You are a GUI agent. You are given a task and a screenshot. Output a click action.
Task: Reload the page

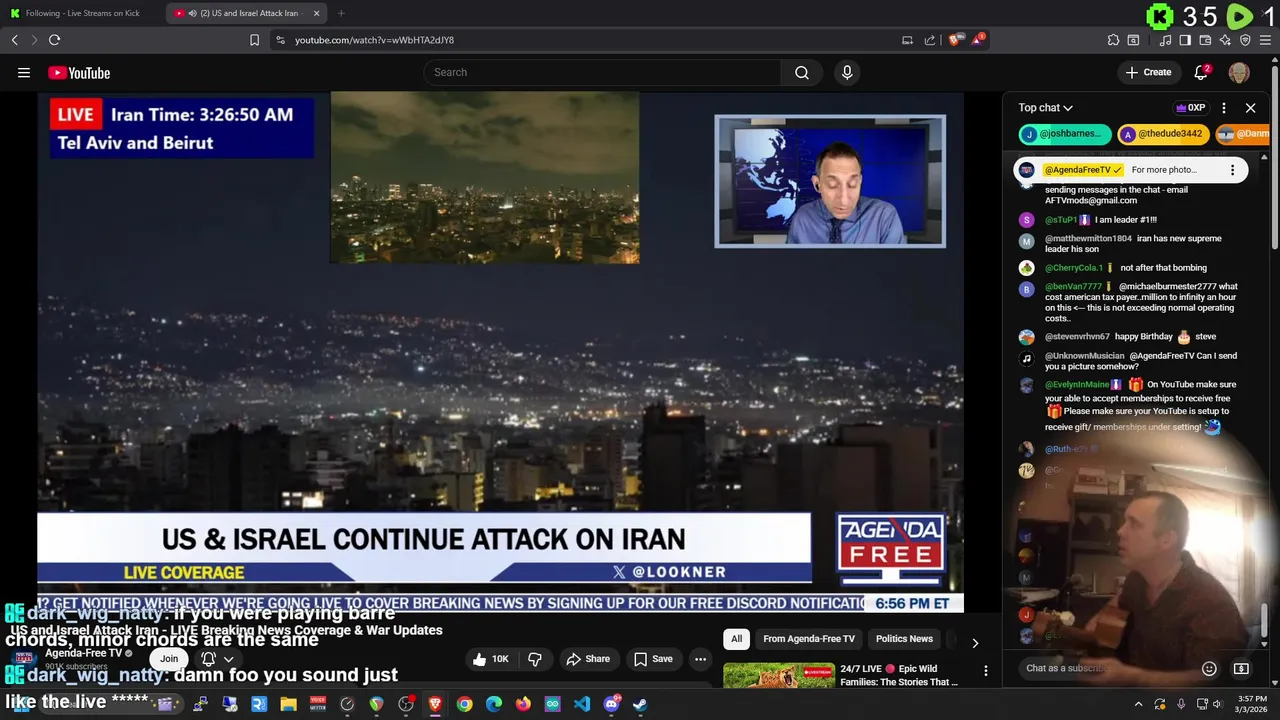54,40
